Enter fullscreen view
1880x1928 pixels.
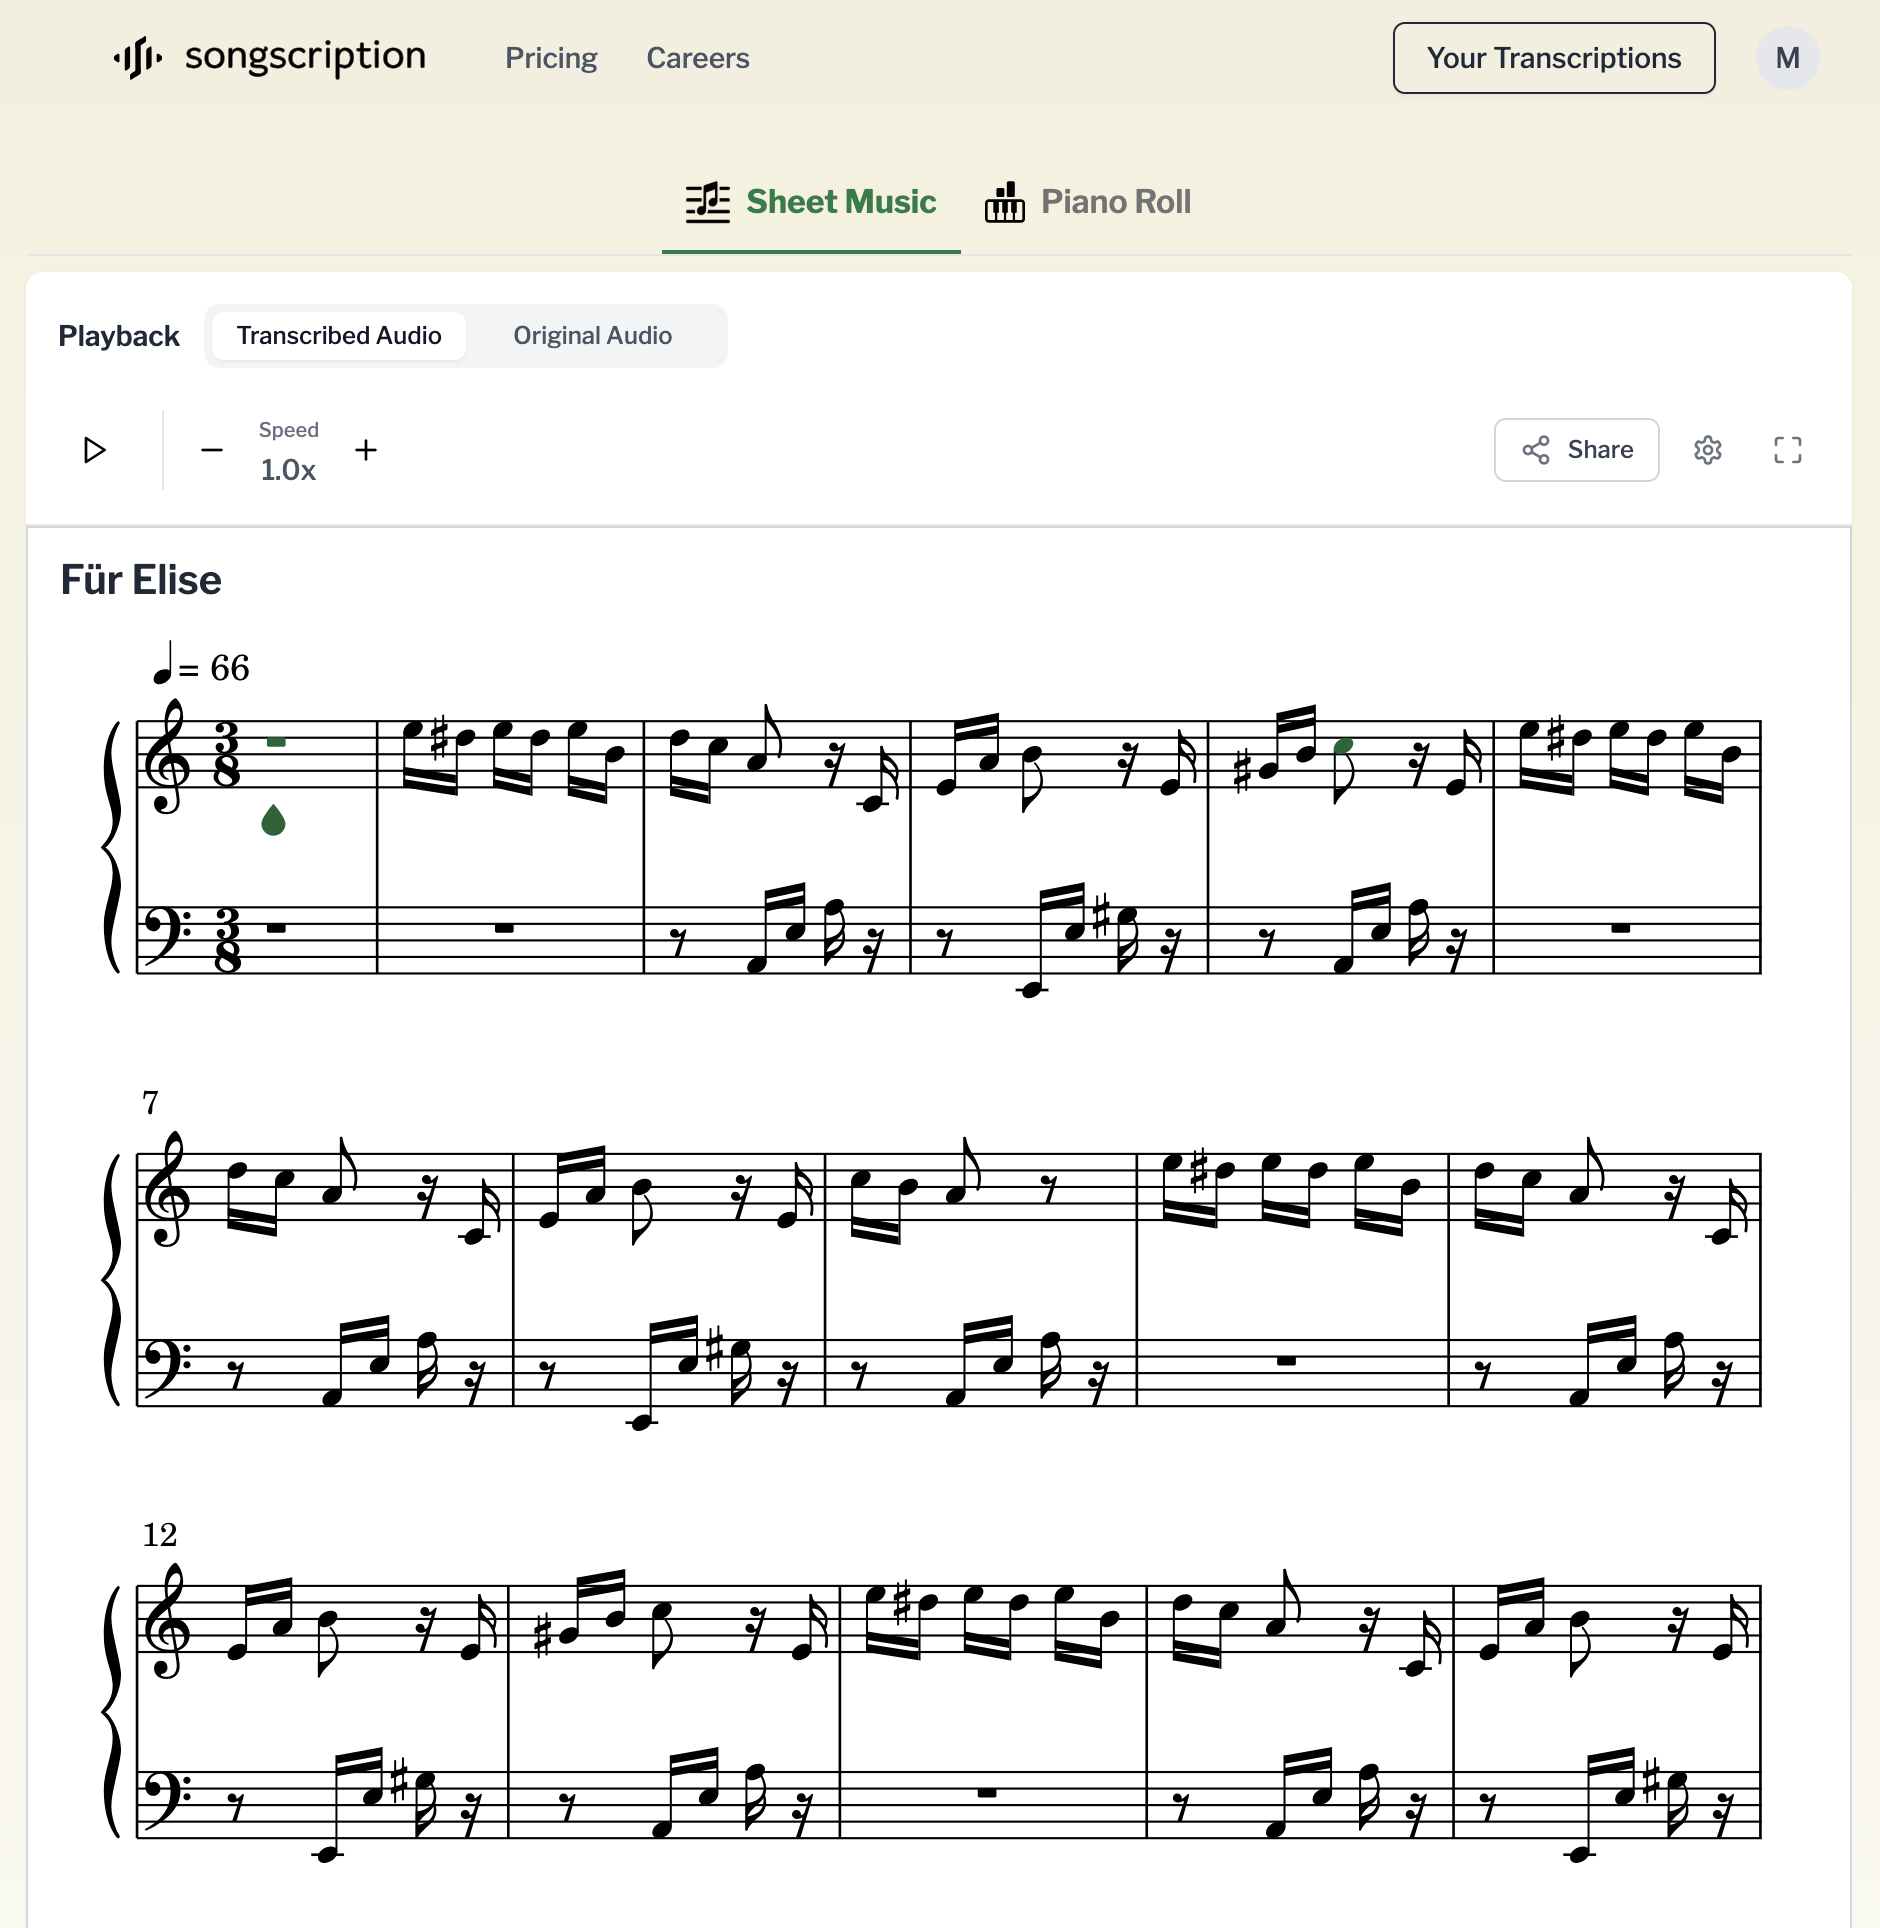[x=1787, y=450]
